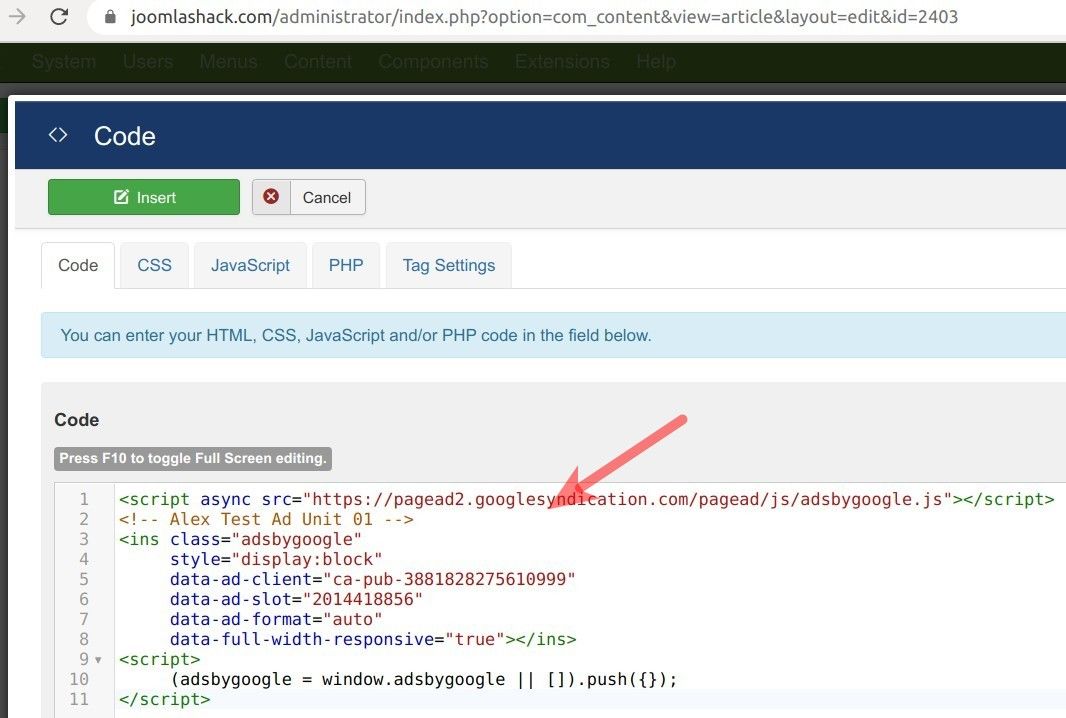Click the red X cancel icon
The height and width of the screenshot is (718, 1066).
271,196
